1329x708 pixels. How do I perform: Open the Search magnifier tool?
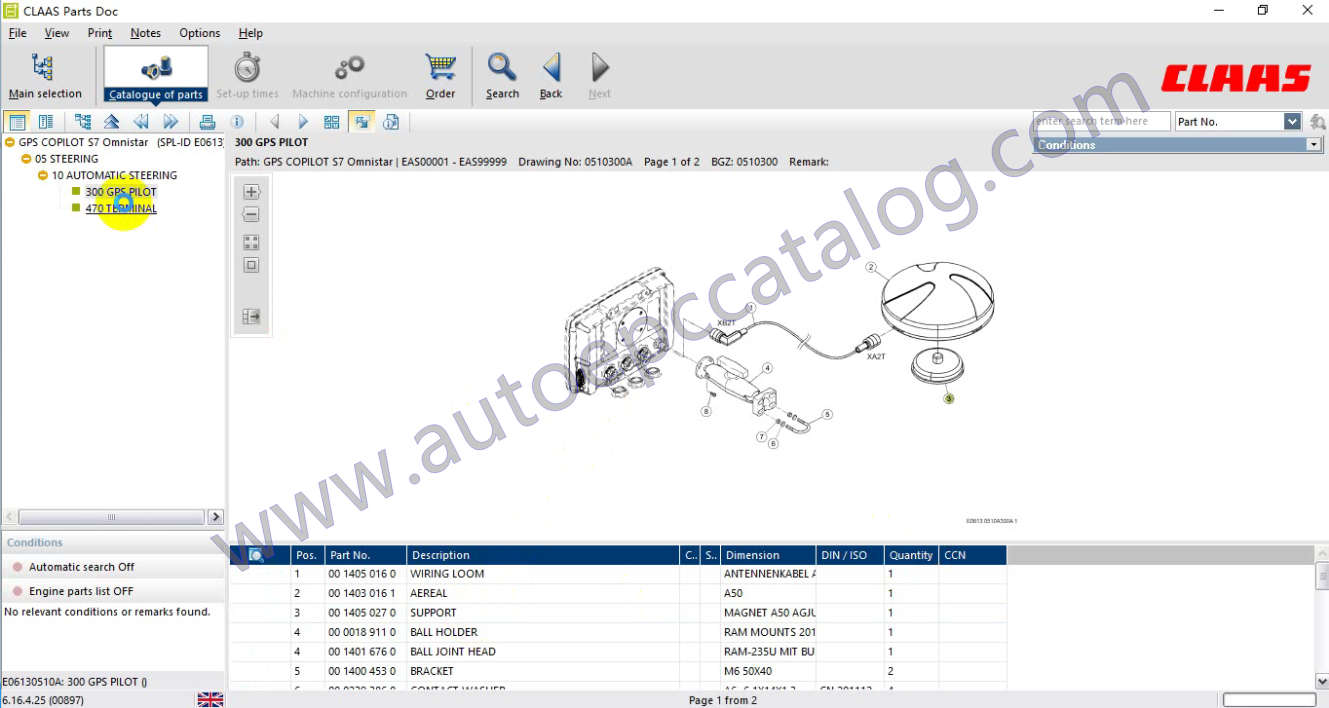(x=502, y=76)
